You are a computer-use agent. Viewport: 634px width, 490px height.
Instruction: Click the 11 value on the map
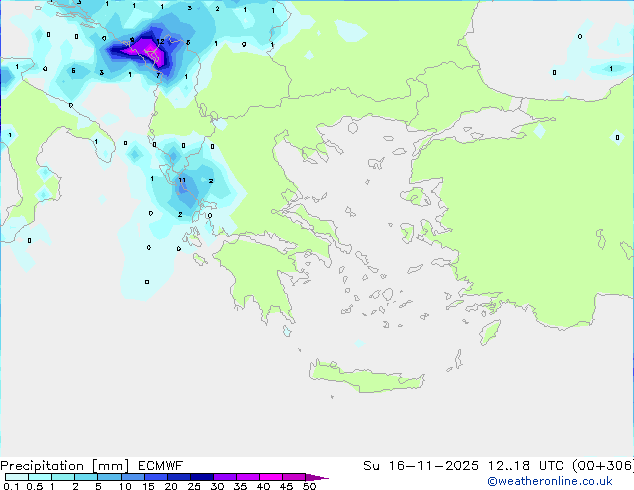182,180
